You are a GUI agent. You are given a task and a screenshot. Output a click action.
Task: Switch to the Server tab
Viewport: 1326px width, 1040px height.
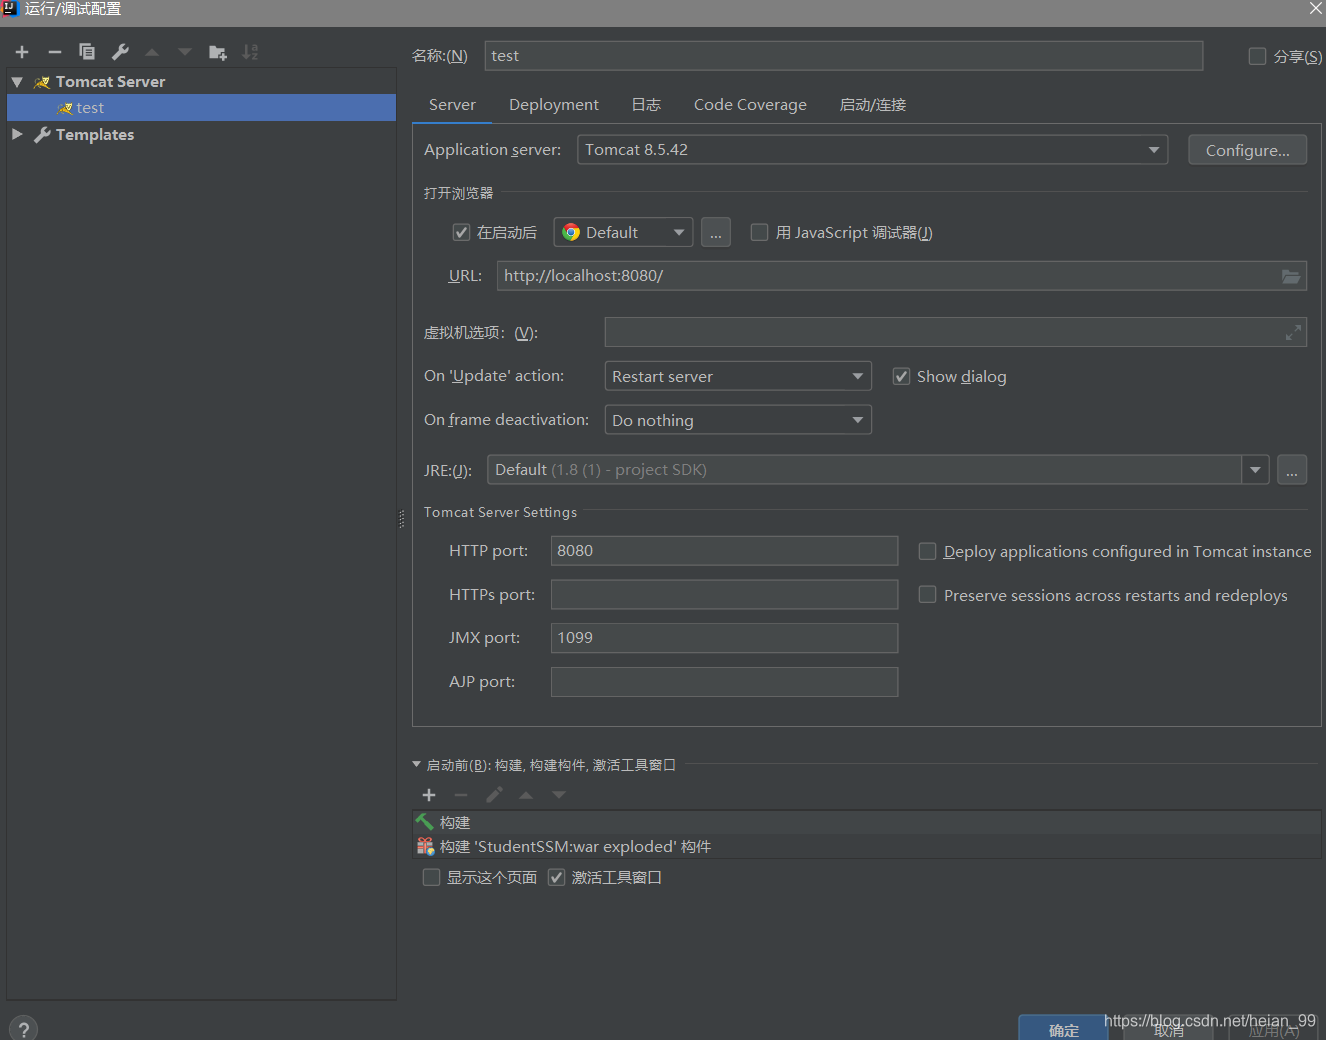(x=452, y=105)
